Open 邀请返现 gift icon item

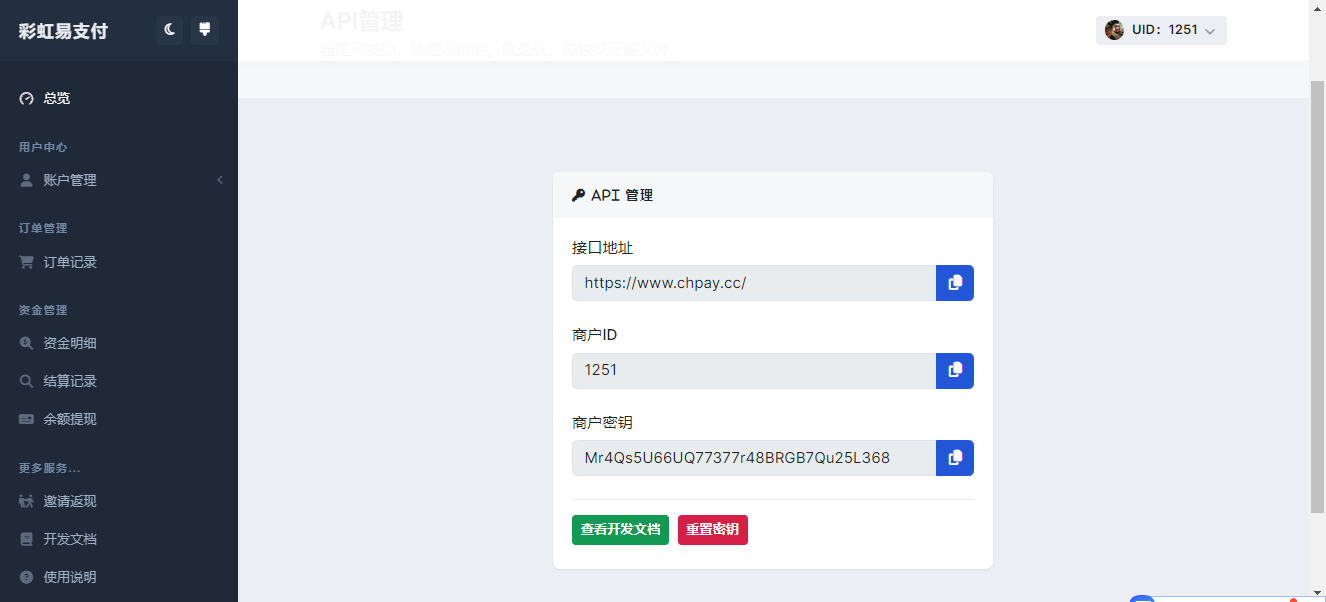pyautogui.click(x=27, y=501)
